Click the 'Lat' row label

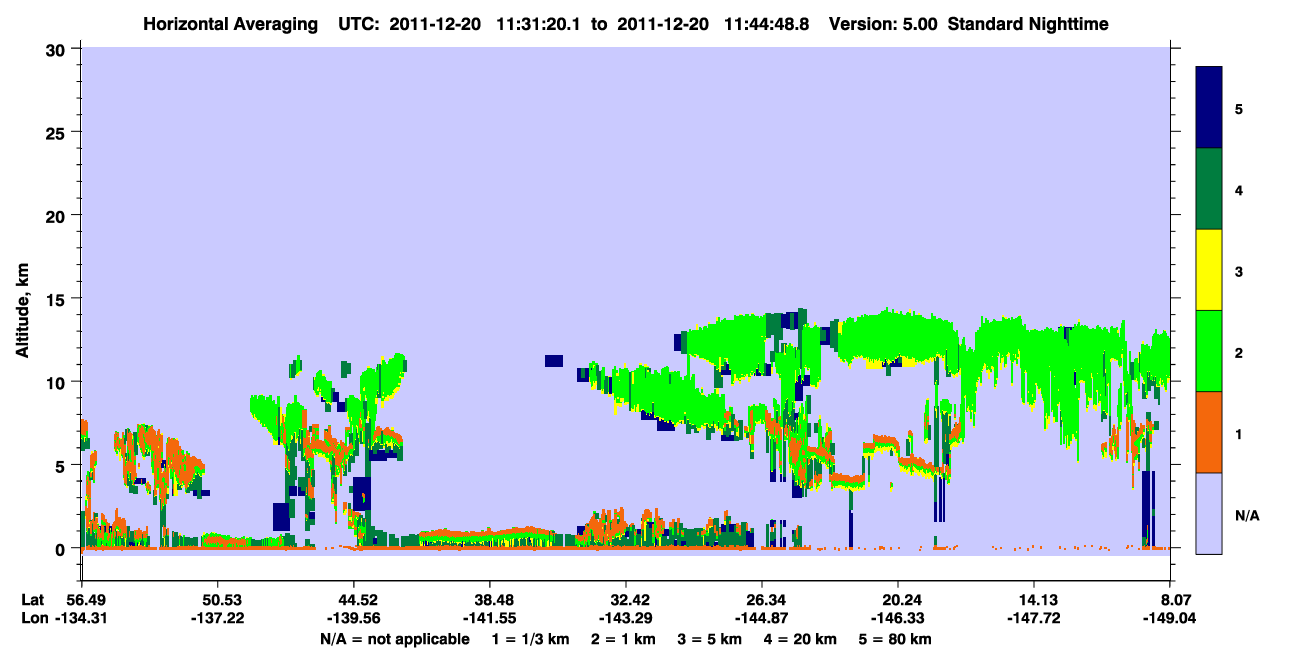(x=32, y=600)
